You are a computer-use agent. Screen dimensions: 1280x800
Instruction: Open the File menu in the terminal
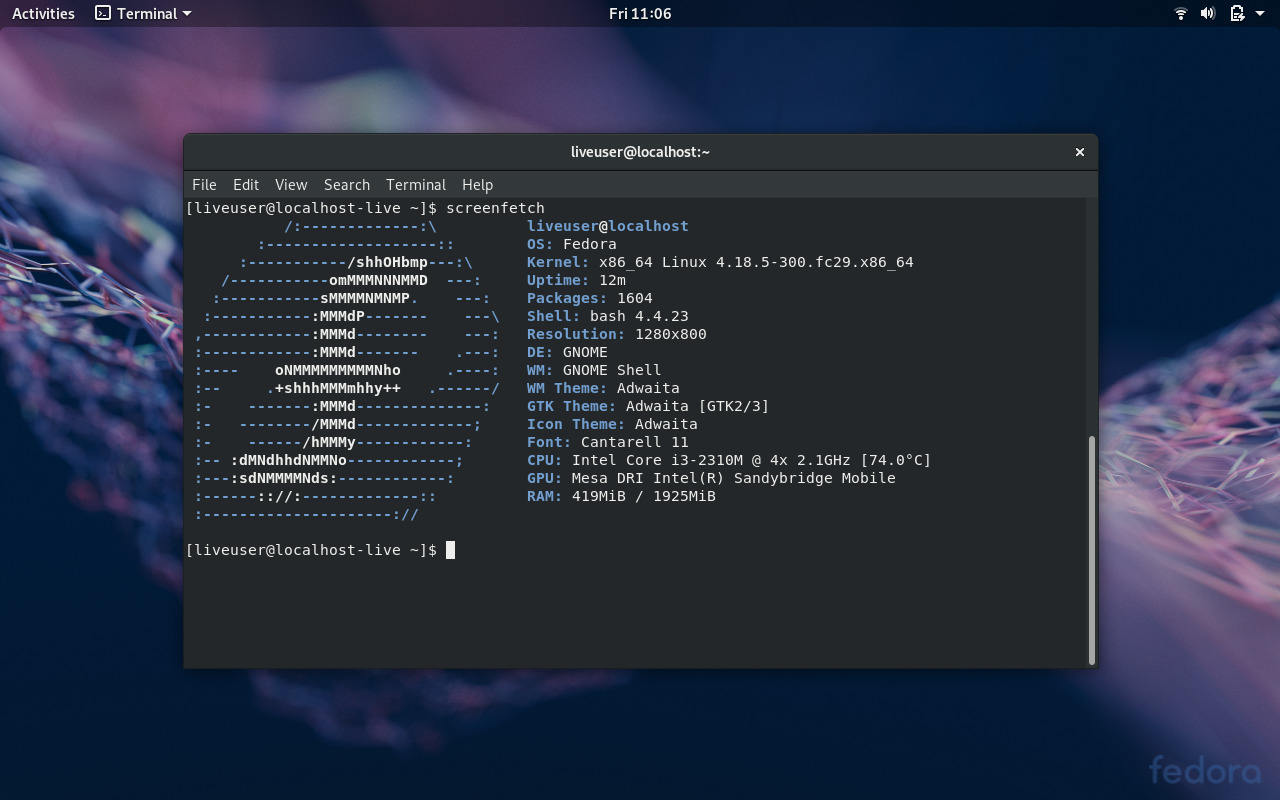tap(204, 184)
